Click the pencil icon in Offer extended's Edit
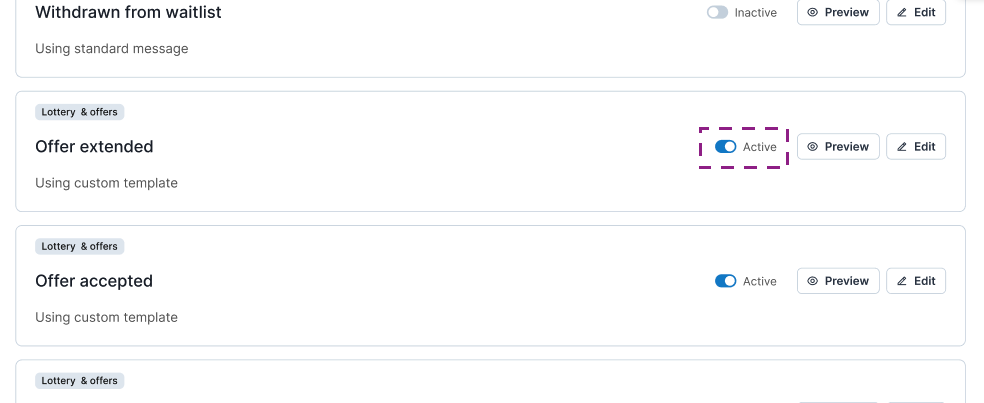The height and width of the screenshot is (403, 984). [x=902, y=147]
